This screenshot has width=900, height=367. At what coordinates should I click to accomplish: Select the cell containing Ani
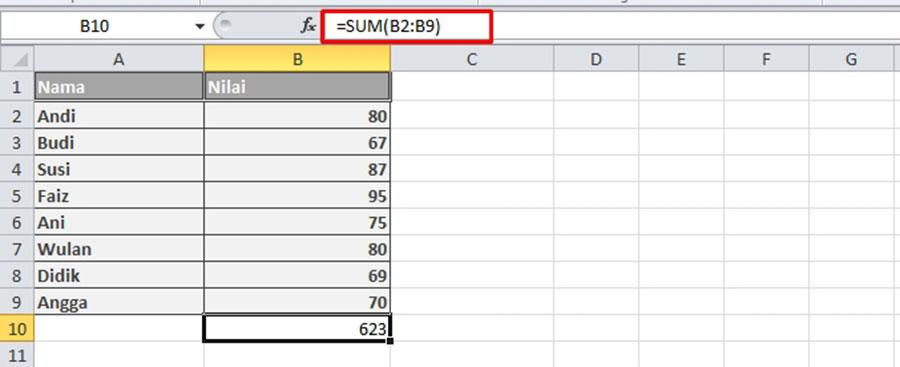click(119, 223)
